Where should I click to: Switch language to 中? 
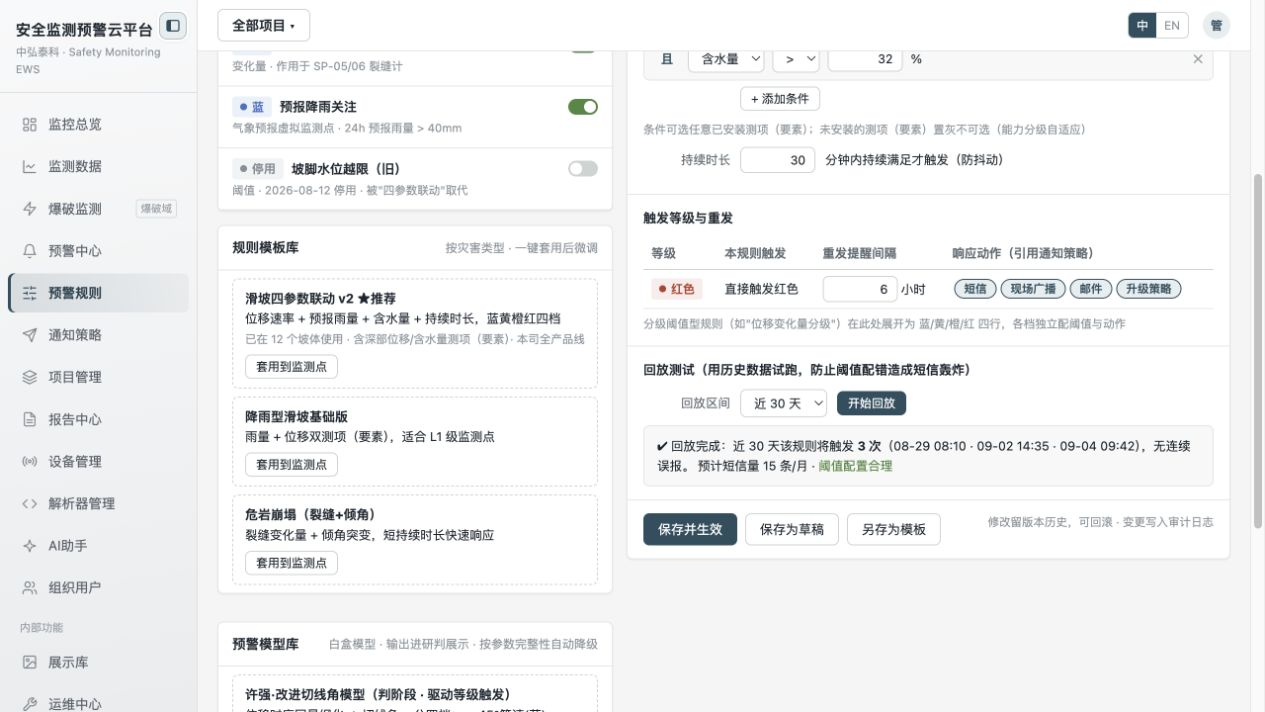(1143, 26)
